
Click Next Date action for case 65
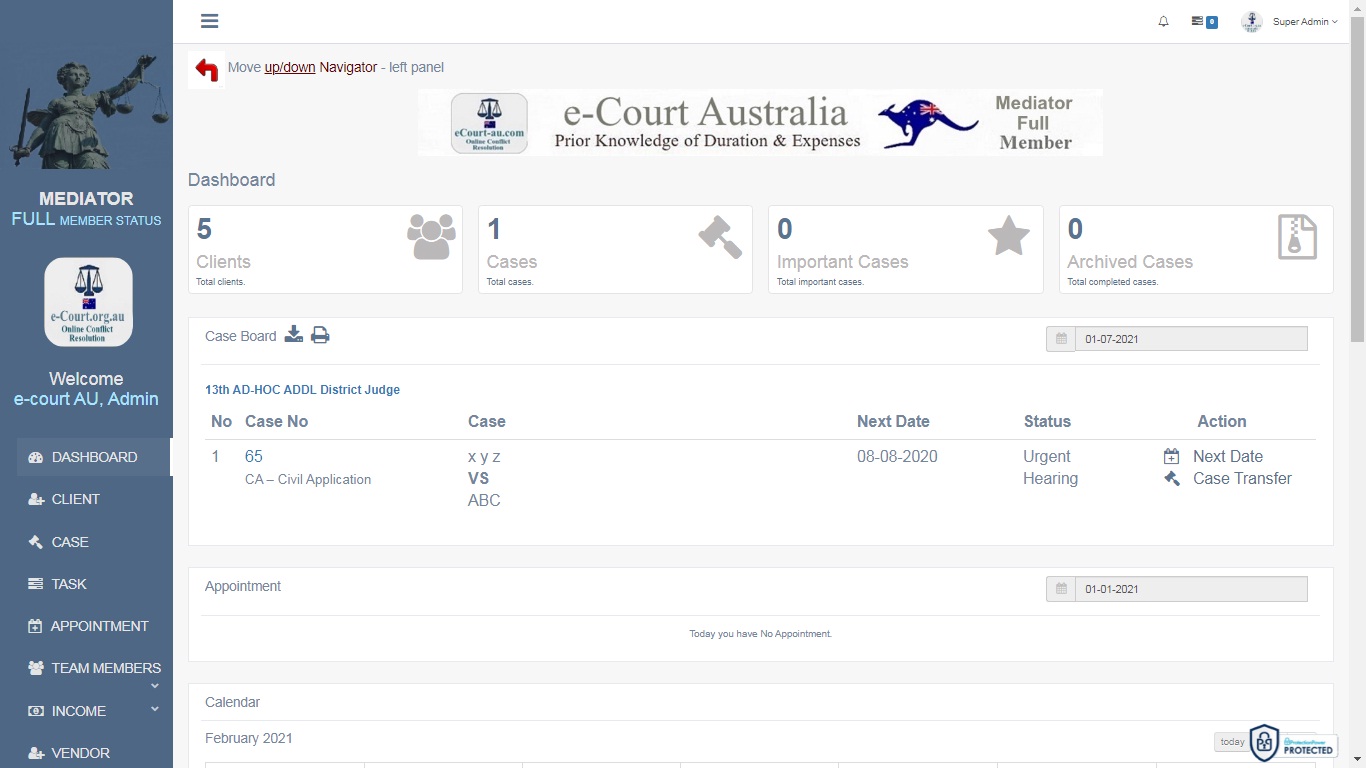tap(1227, 456)
